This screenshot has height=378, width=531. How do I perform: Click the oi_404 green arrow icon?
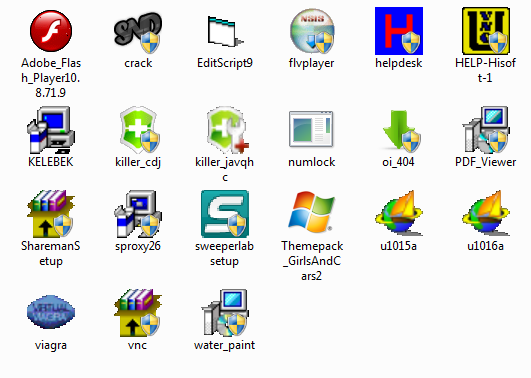tap(401, 130)
